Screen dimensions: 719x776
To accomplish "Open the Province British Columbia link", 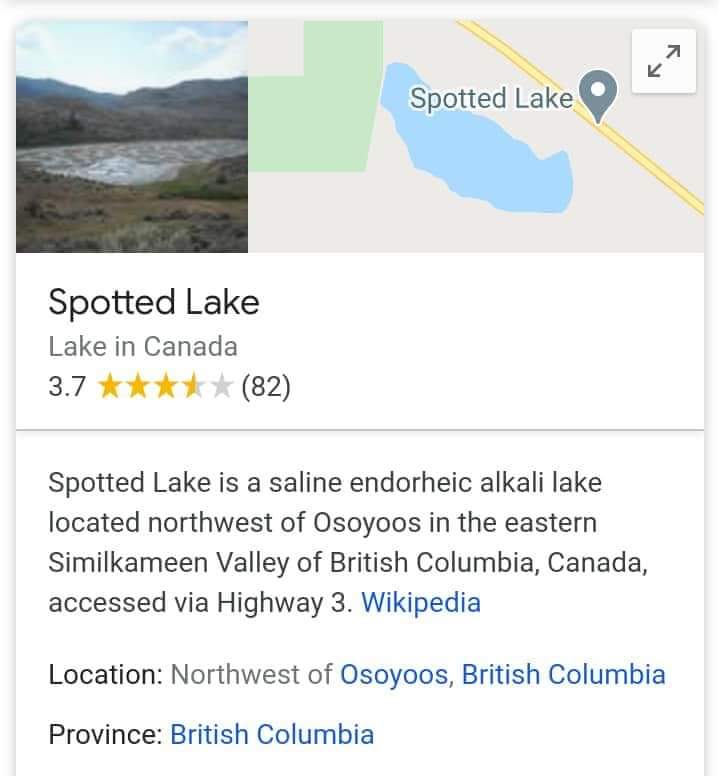I will tap(272, 734).
